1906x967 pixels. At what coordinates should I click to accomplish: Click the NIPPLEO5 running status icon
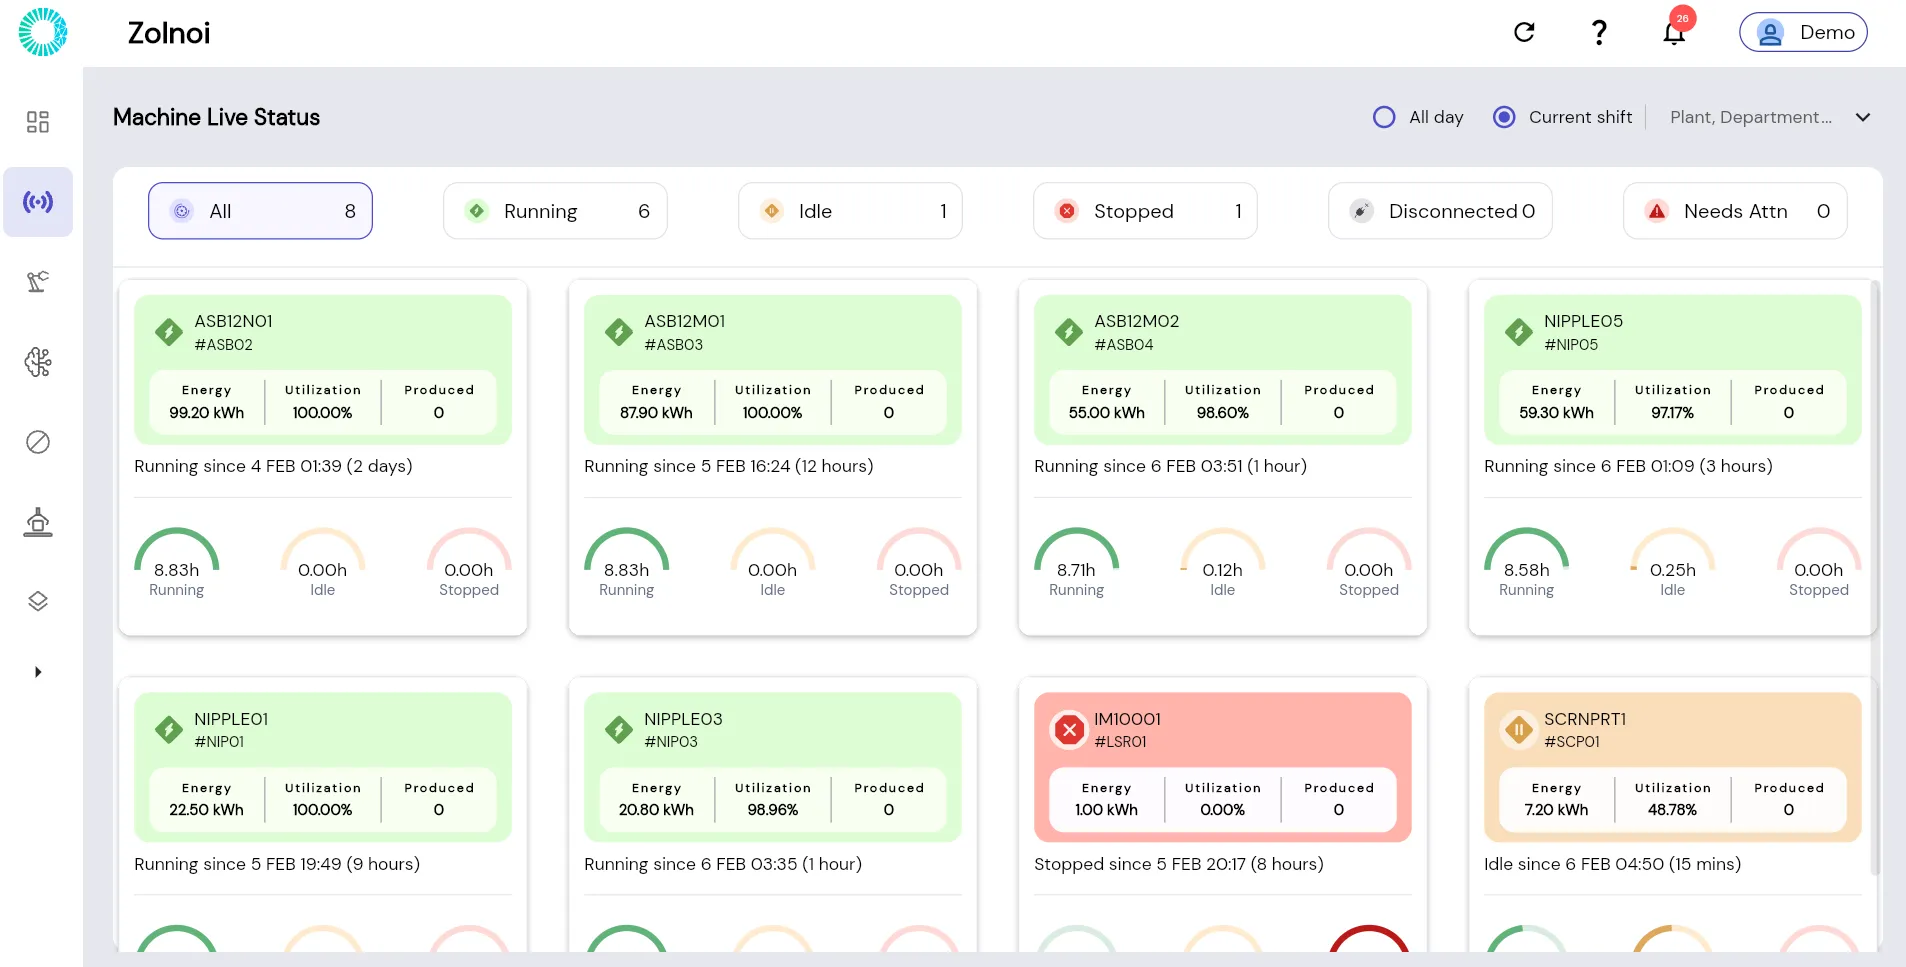tap(1519, 332)
